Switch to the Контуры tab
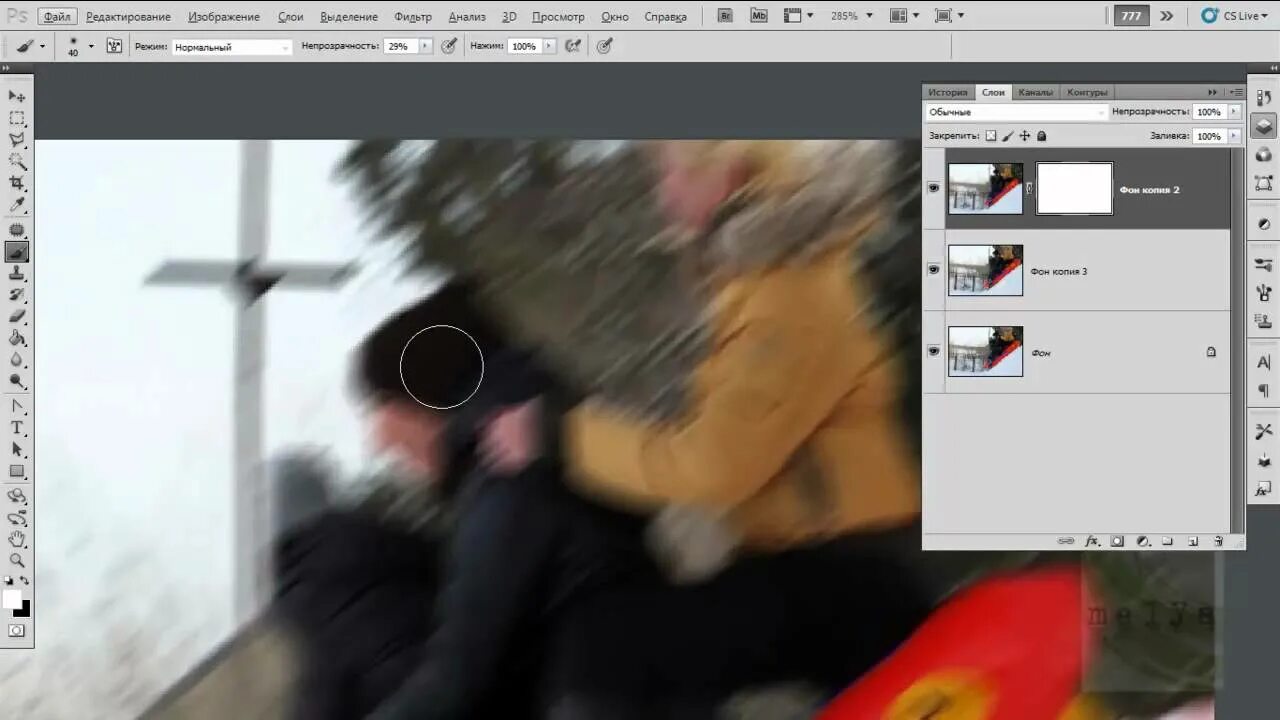Screen dimensions: 1280x720 [1087, 92]
